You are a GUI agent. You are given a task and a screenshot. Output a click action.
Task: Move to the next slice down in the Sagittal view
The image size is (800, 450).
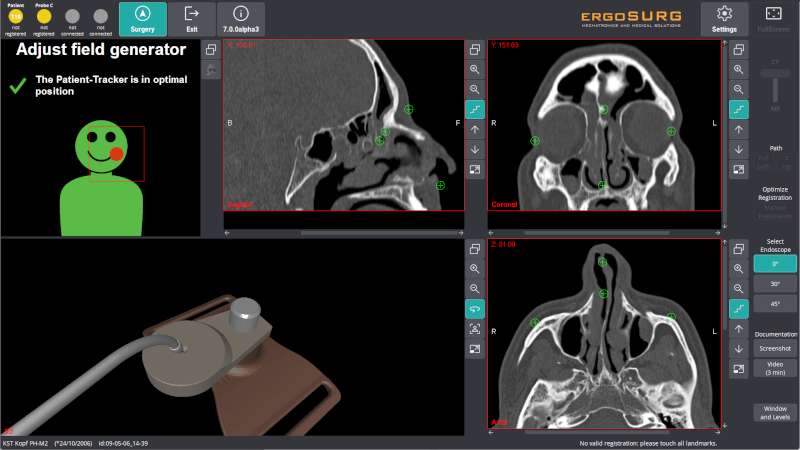[x=474, y=149]
